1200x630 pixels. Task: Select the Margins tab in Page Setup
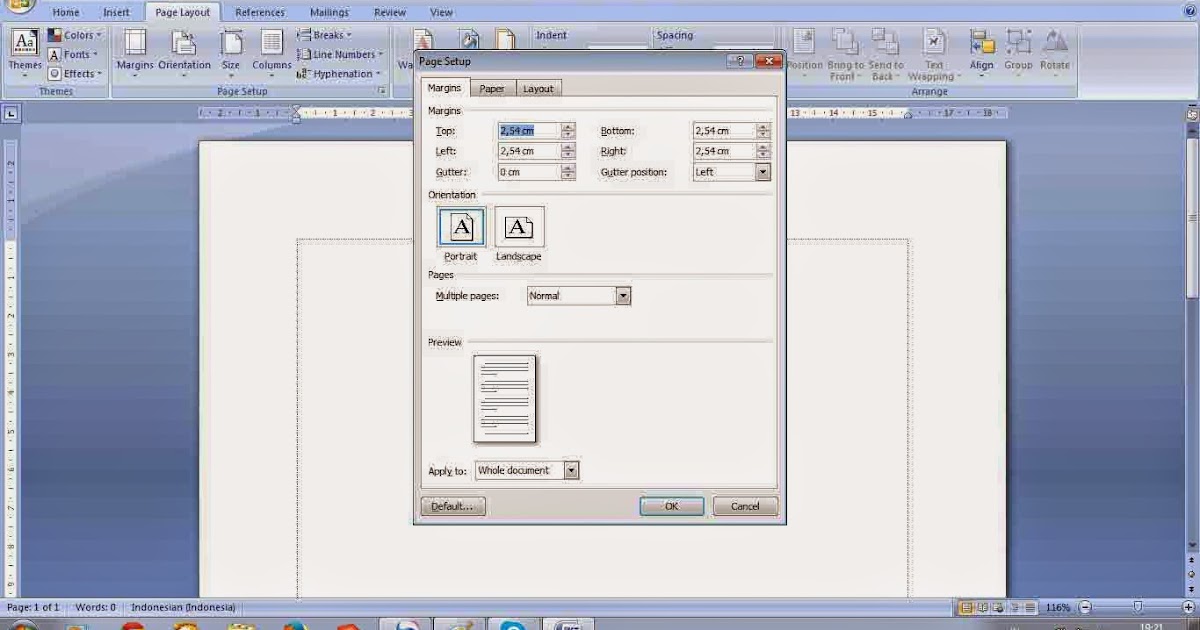pyautogui.click(x=444, y=88)
